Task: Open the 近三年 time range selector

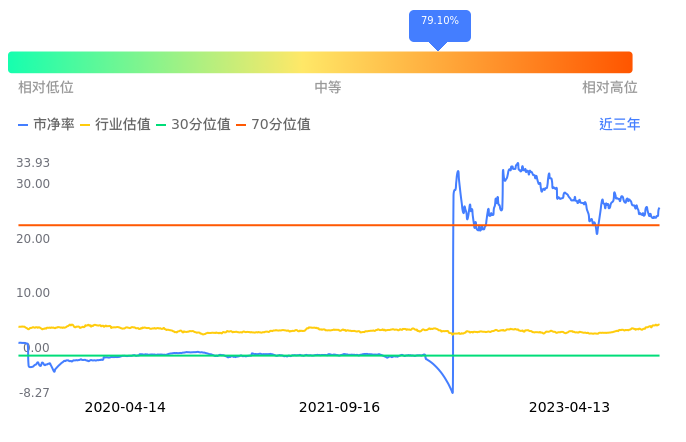Action: pos(619,125)
